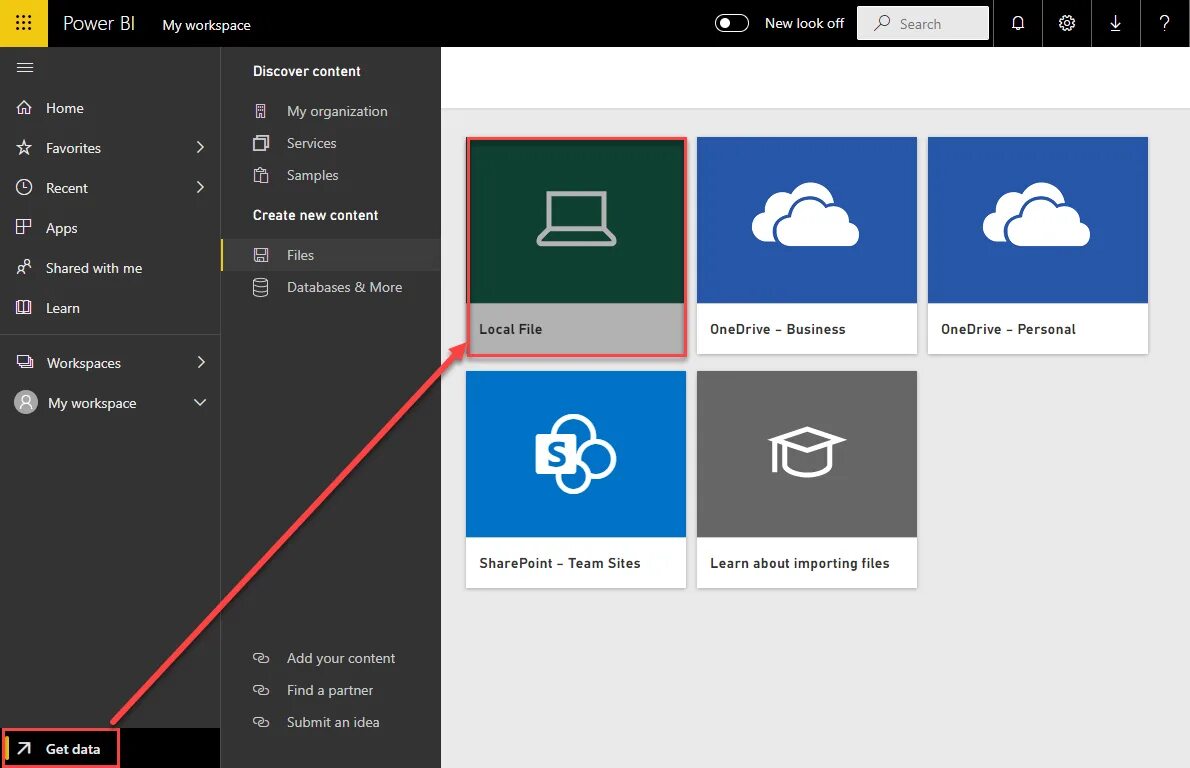Click the Favorites star icon
The image size is (1190, 768).
point(24,147)
